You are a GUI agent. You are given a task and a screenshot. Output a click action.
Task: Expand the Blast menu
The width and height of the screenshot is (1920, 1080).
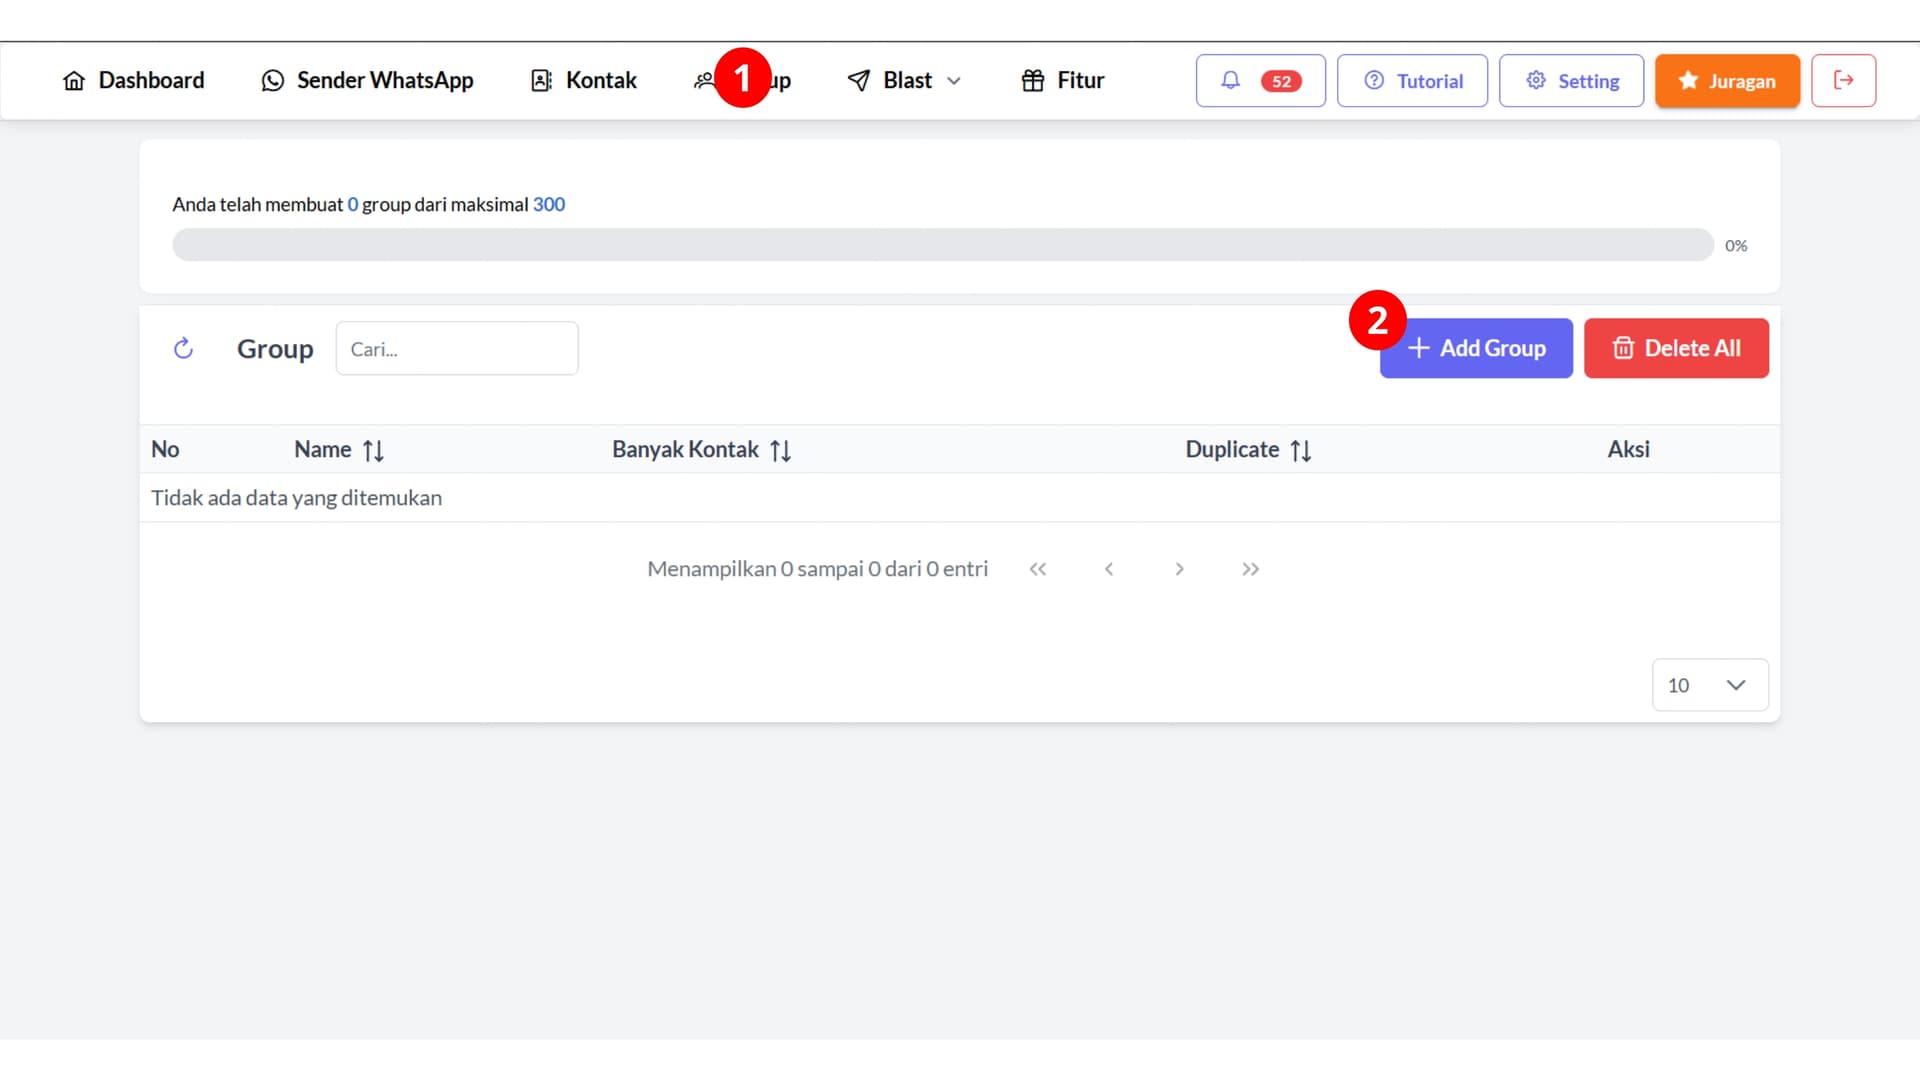point(904,80)
